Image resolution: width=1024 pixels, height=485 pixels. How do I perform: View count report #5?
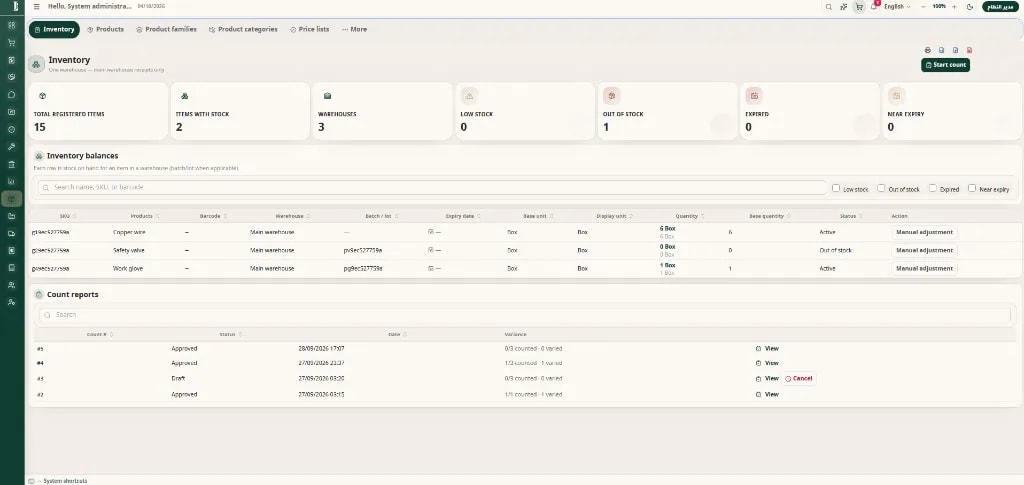[767, 349]
